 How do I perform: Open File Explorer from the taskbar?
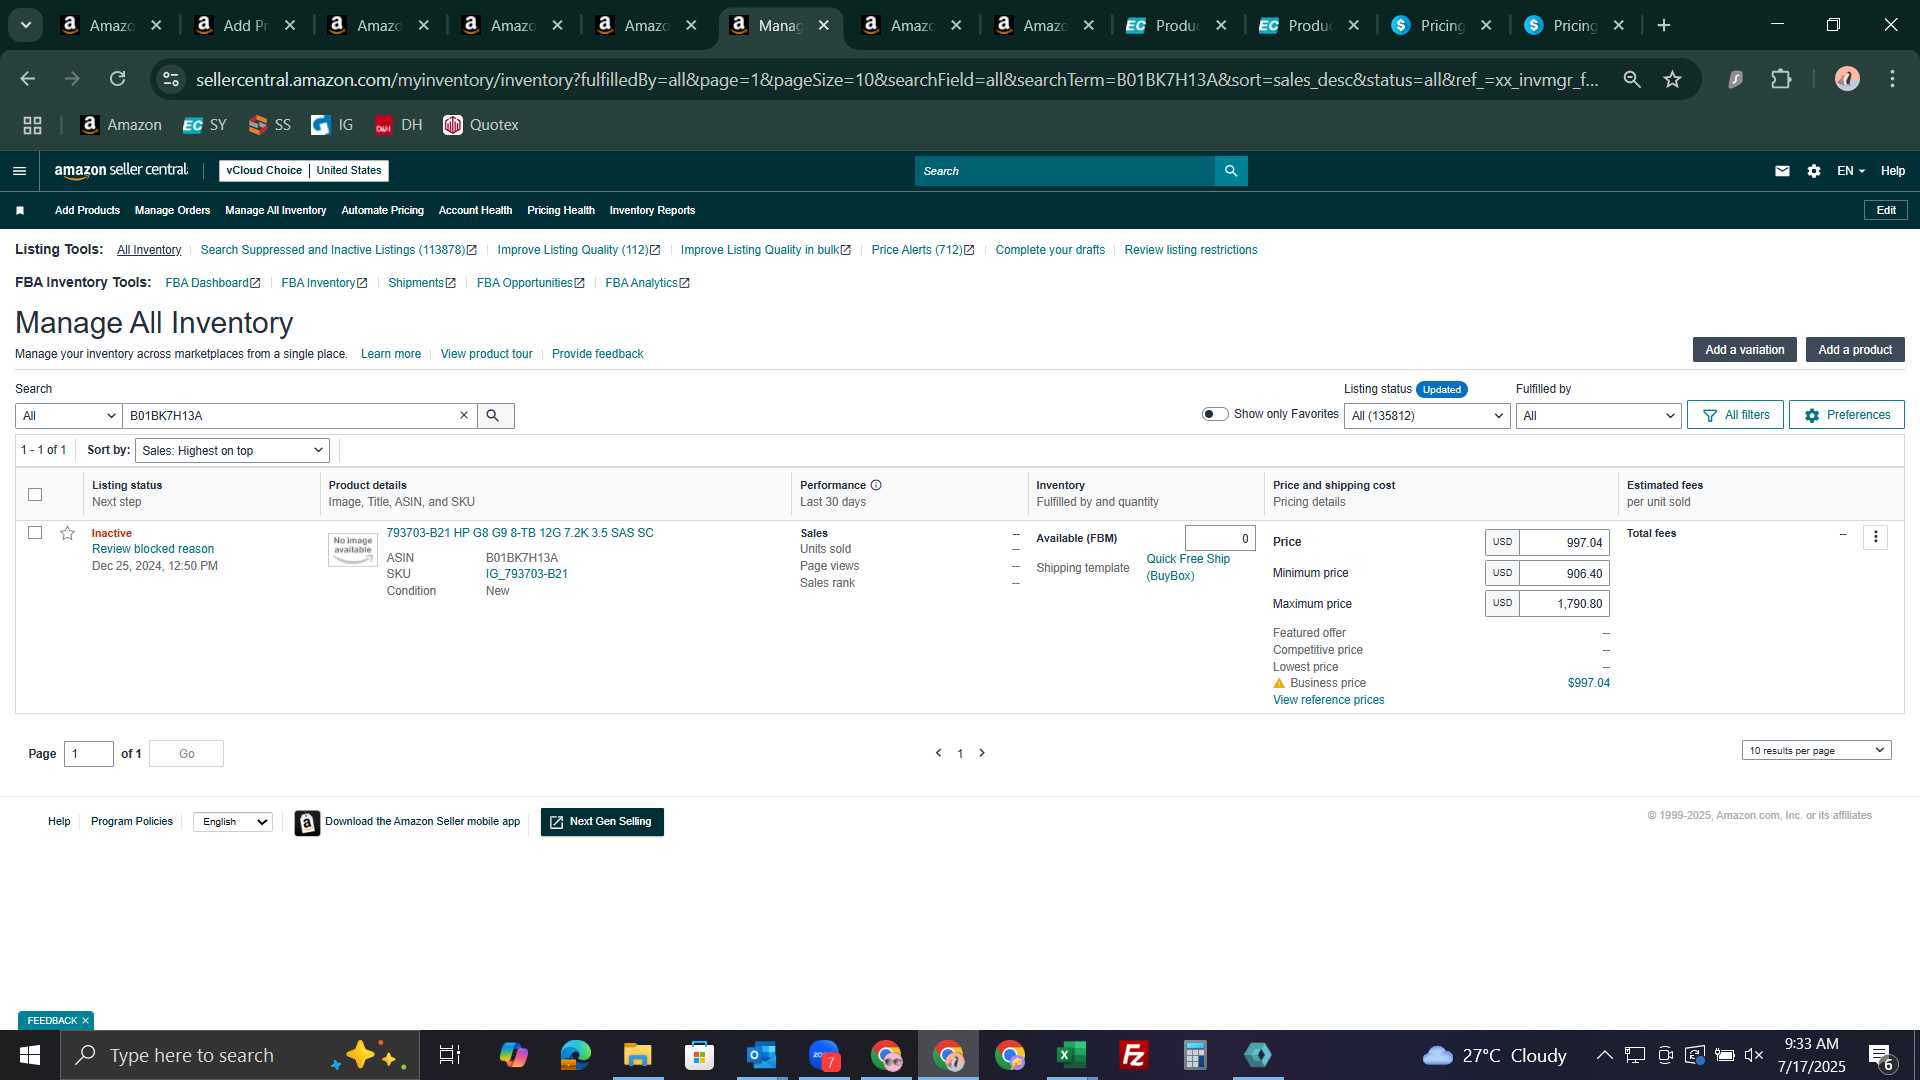[637, 1055]
